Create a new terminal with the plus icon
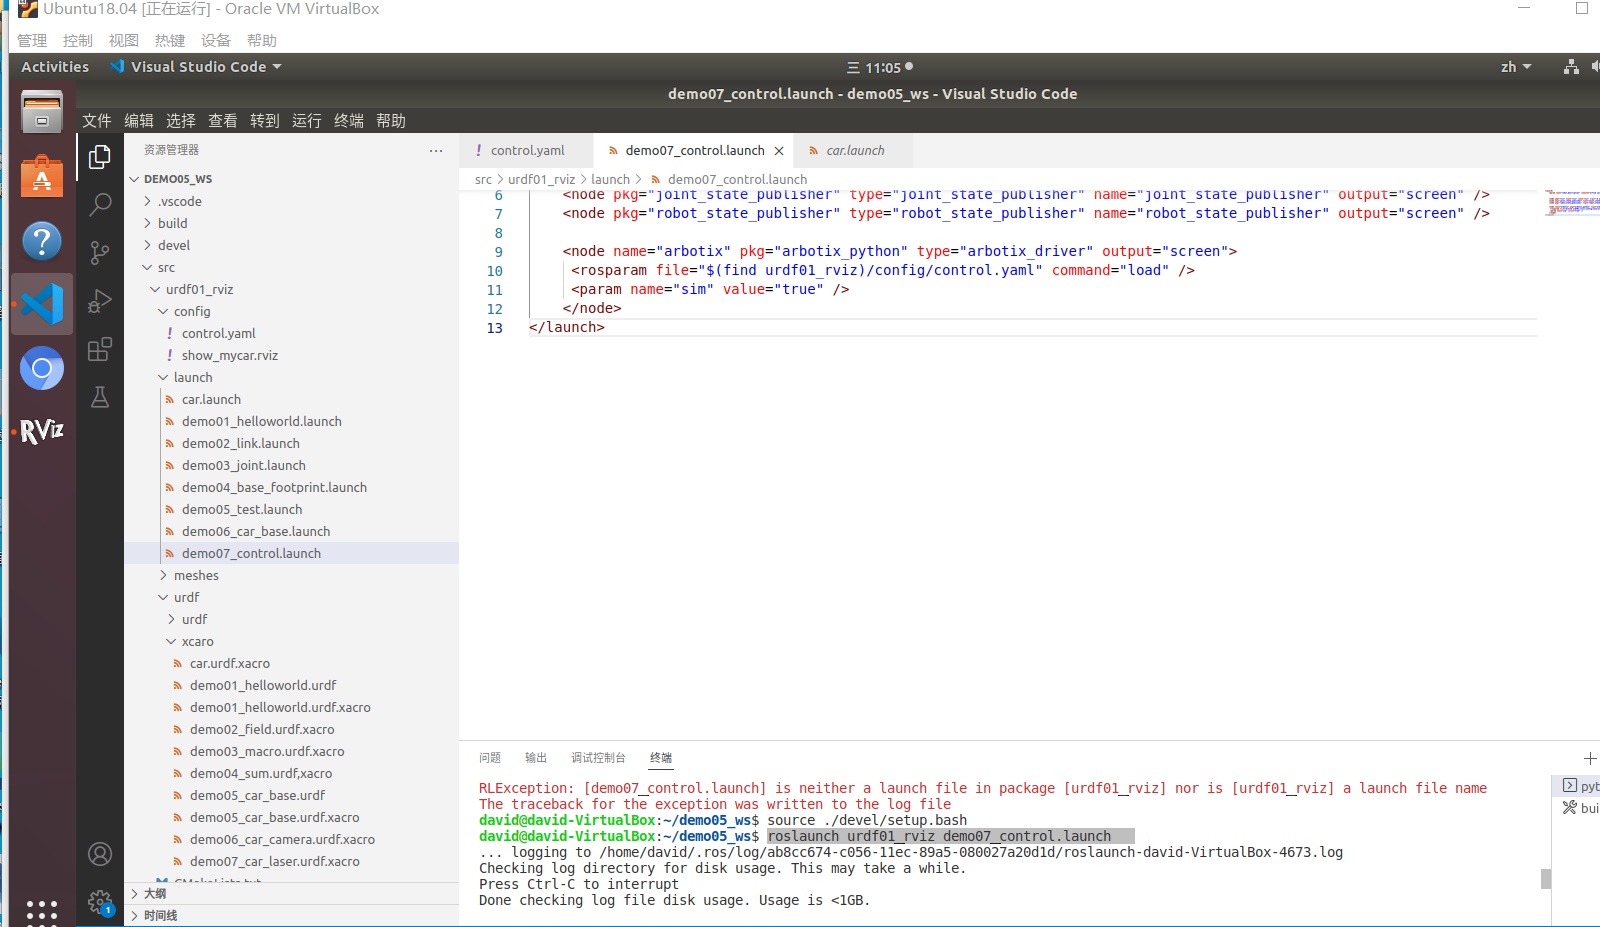Viewport: 1600px width, 927px height. pyautogui.click(x=1589, y=758)
